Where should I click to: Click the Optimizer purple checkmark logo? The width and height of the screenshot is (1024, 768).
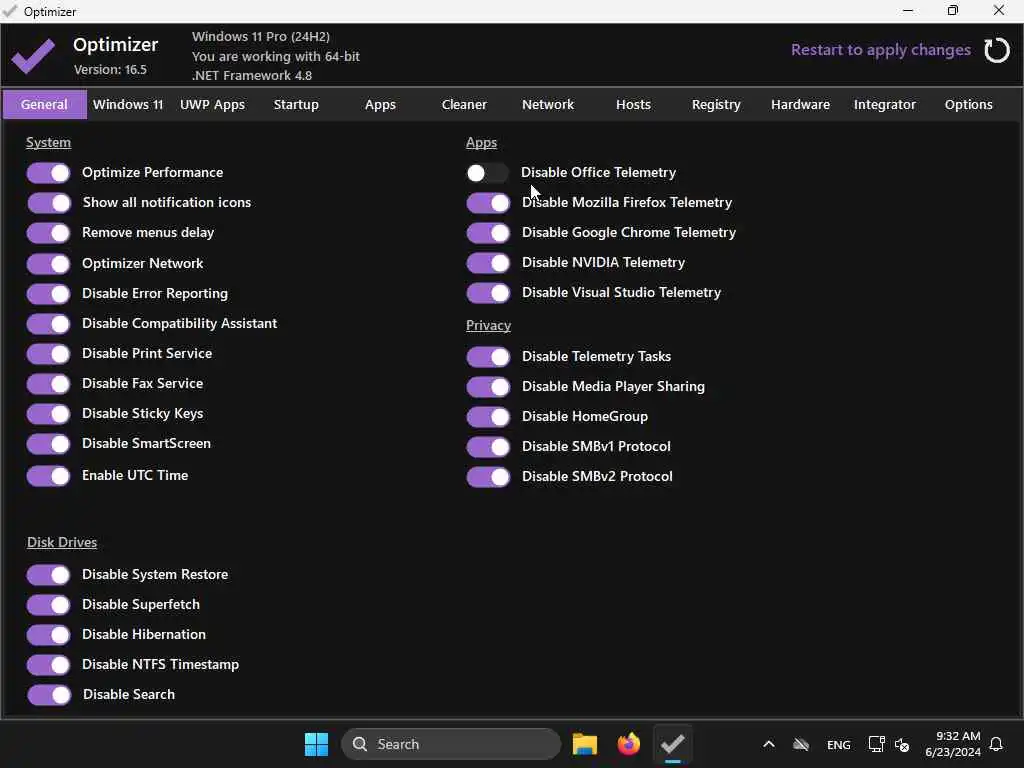[x=33, y=56]
